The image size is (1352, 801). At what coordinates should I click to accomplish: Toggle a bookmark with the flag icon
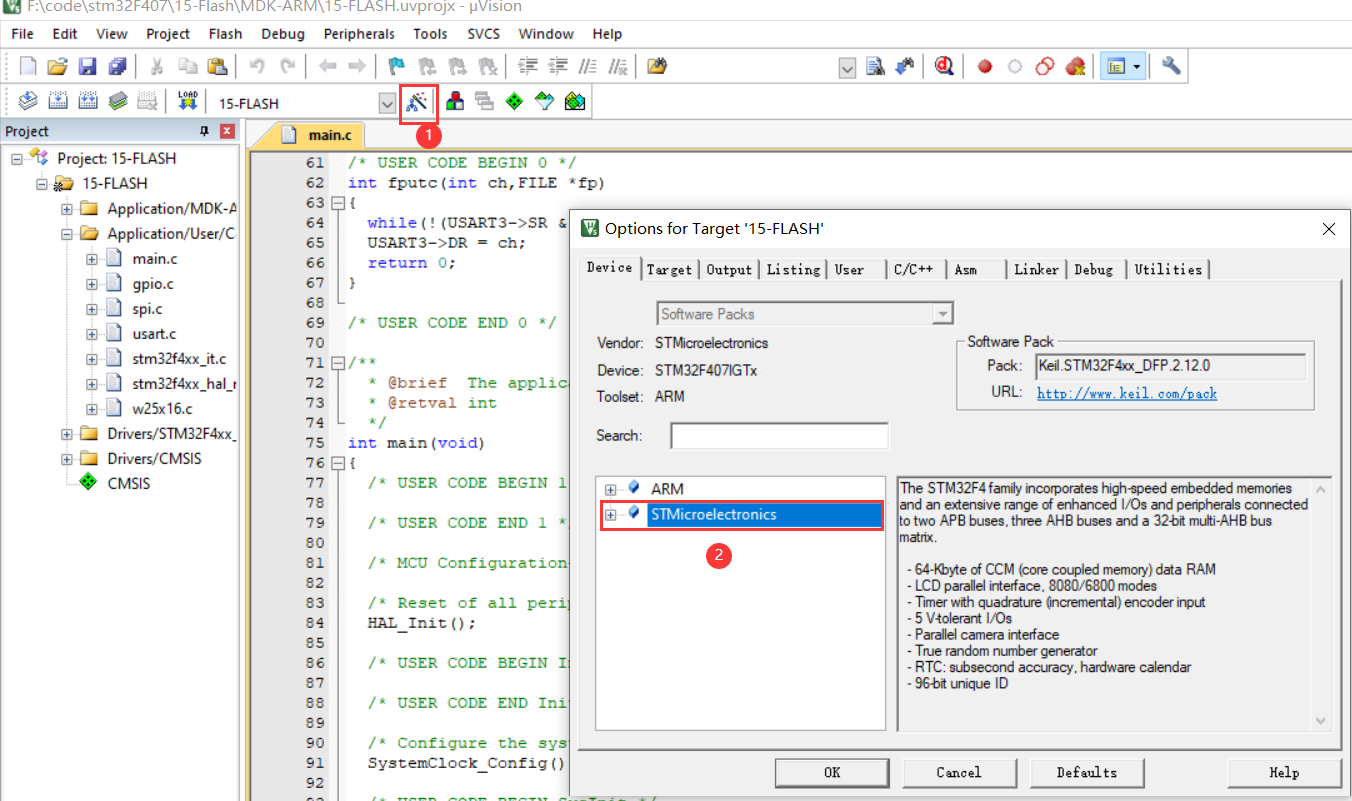click(x=397, y=66)
